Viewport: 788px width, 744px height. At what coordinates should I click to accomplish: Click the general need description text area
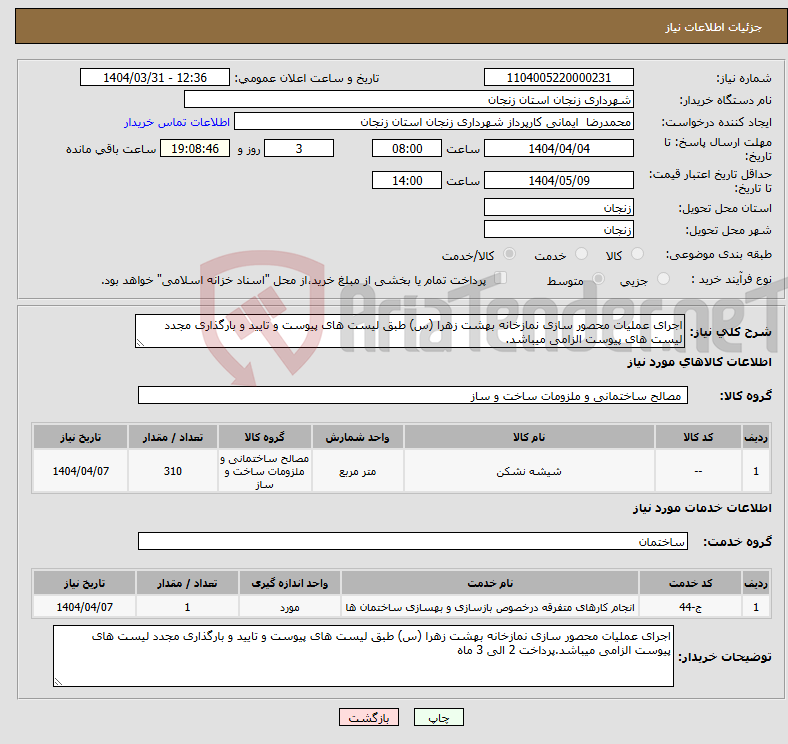pos(410,331)
